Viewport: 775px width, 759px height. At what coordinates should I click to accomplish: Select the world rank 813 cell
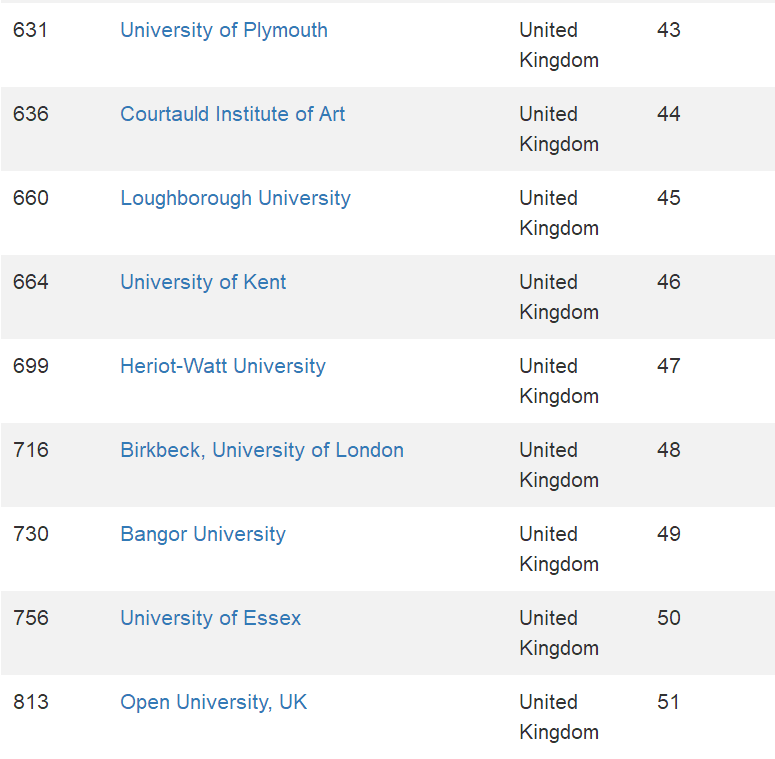point(30,702)
